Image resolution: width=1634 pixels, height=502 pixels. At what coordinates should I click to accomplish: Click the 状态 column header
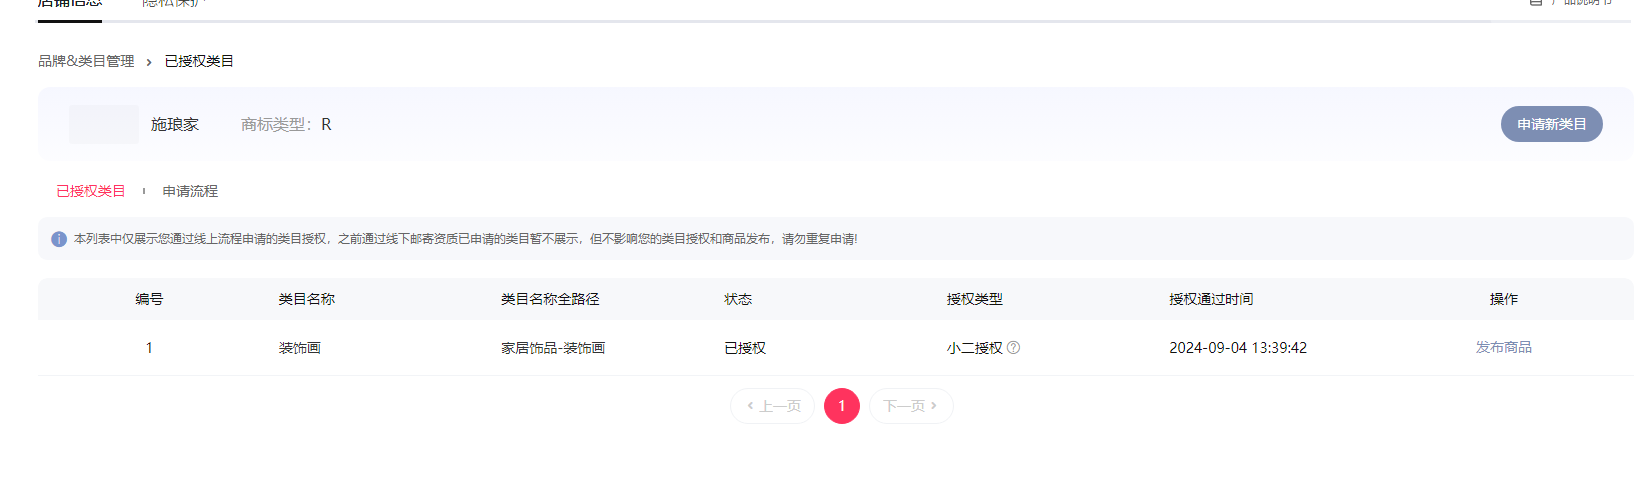click(738, 299)
